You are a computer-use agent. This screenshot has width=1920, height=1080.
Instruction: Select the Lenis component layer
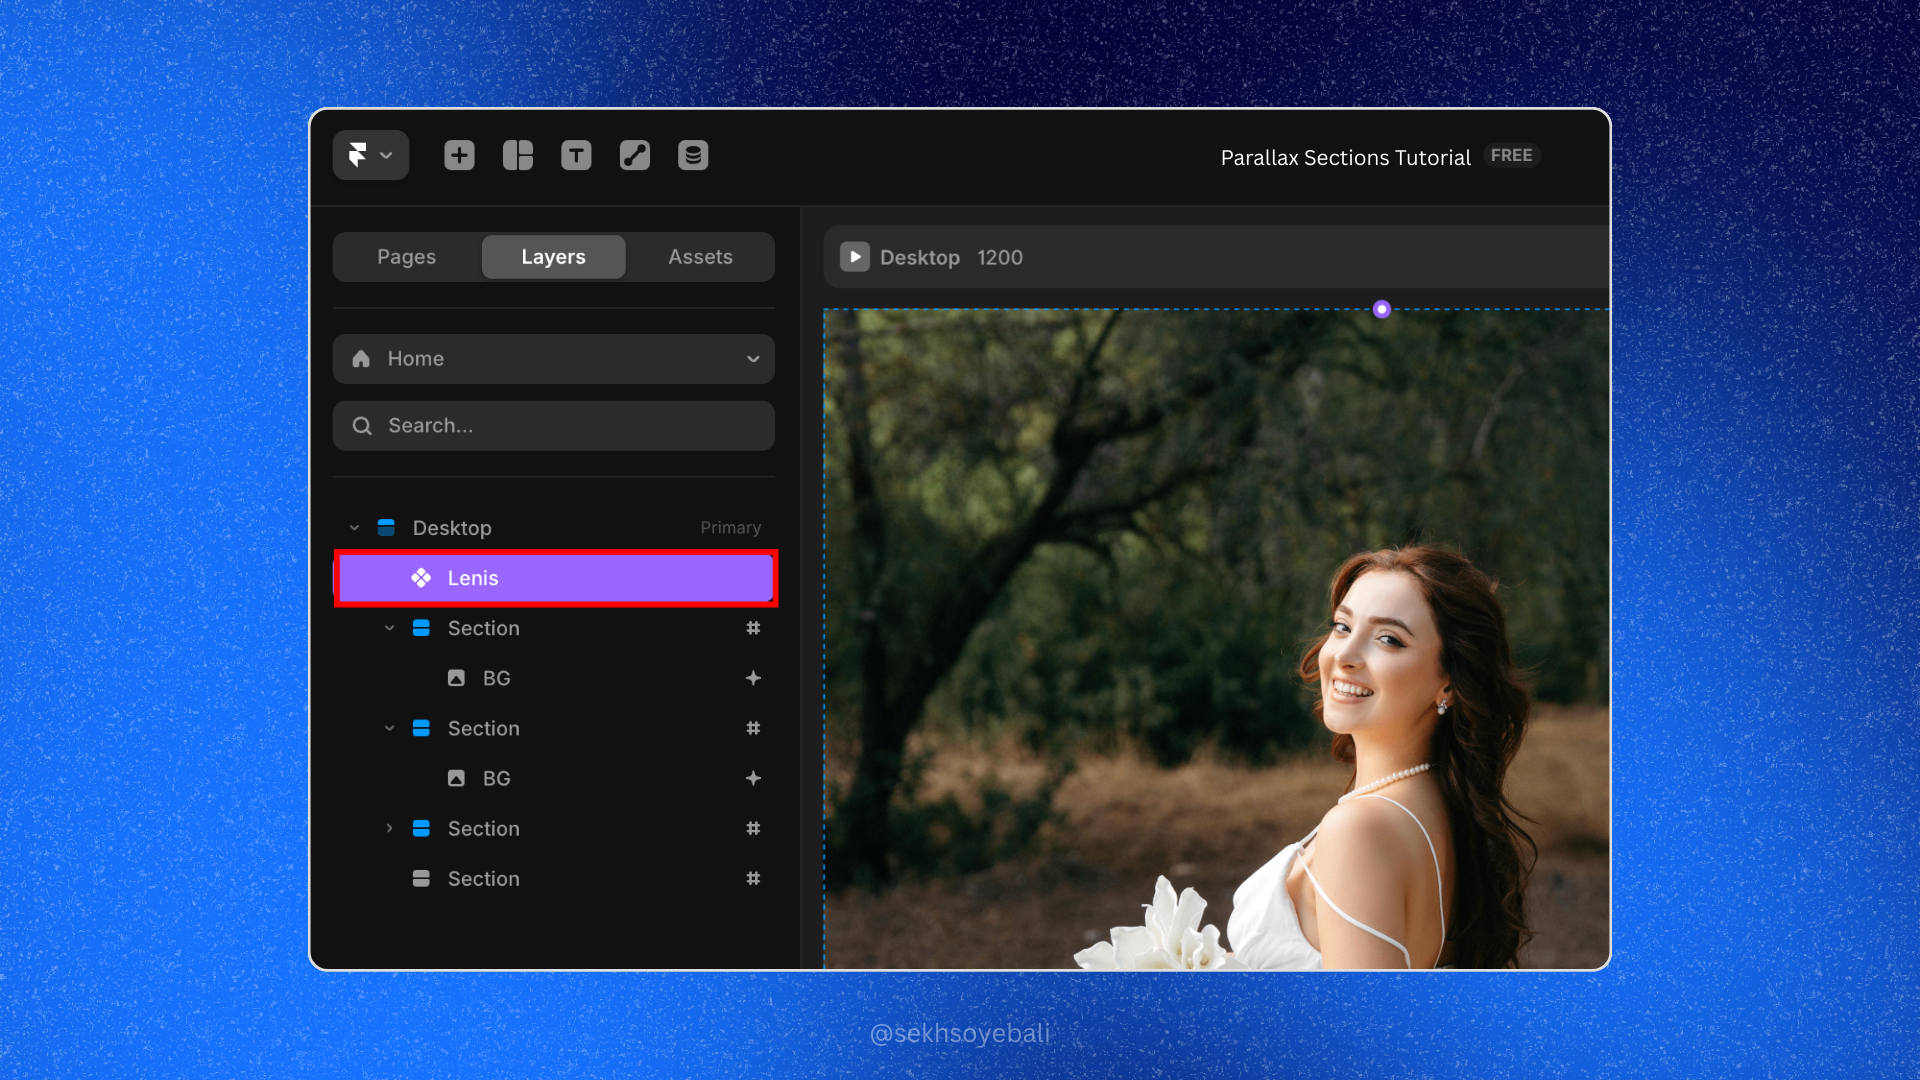point(555,578)
